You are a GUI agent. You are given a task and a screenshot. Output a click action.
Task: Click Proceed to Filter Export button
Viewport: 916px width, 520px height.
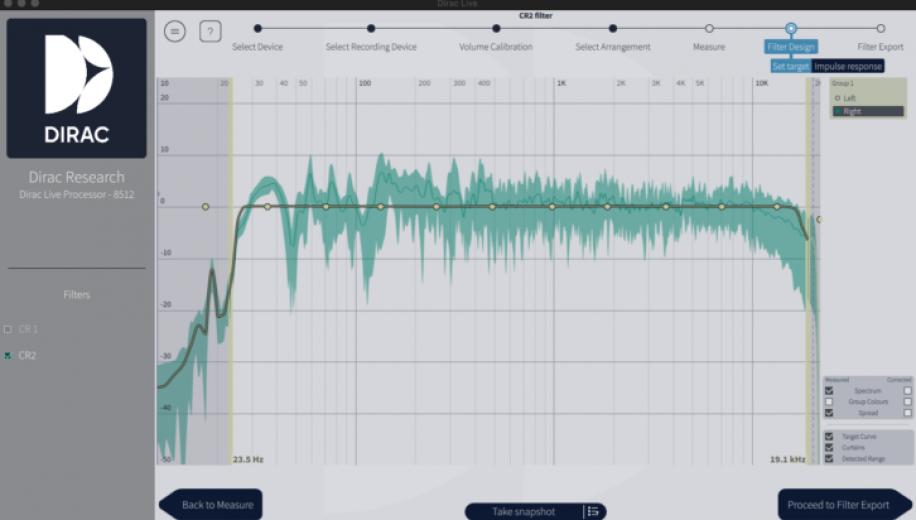(843, 505)
